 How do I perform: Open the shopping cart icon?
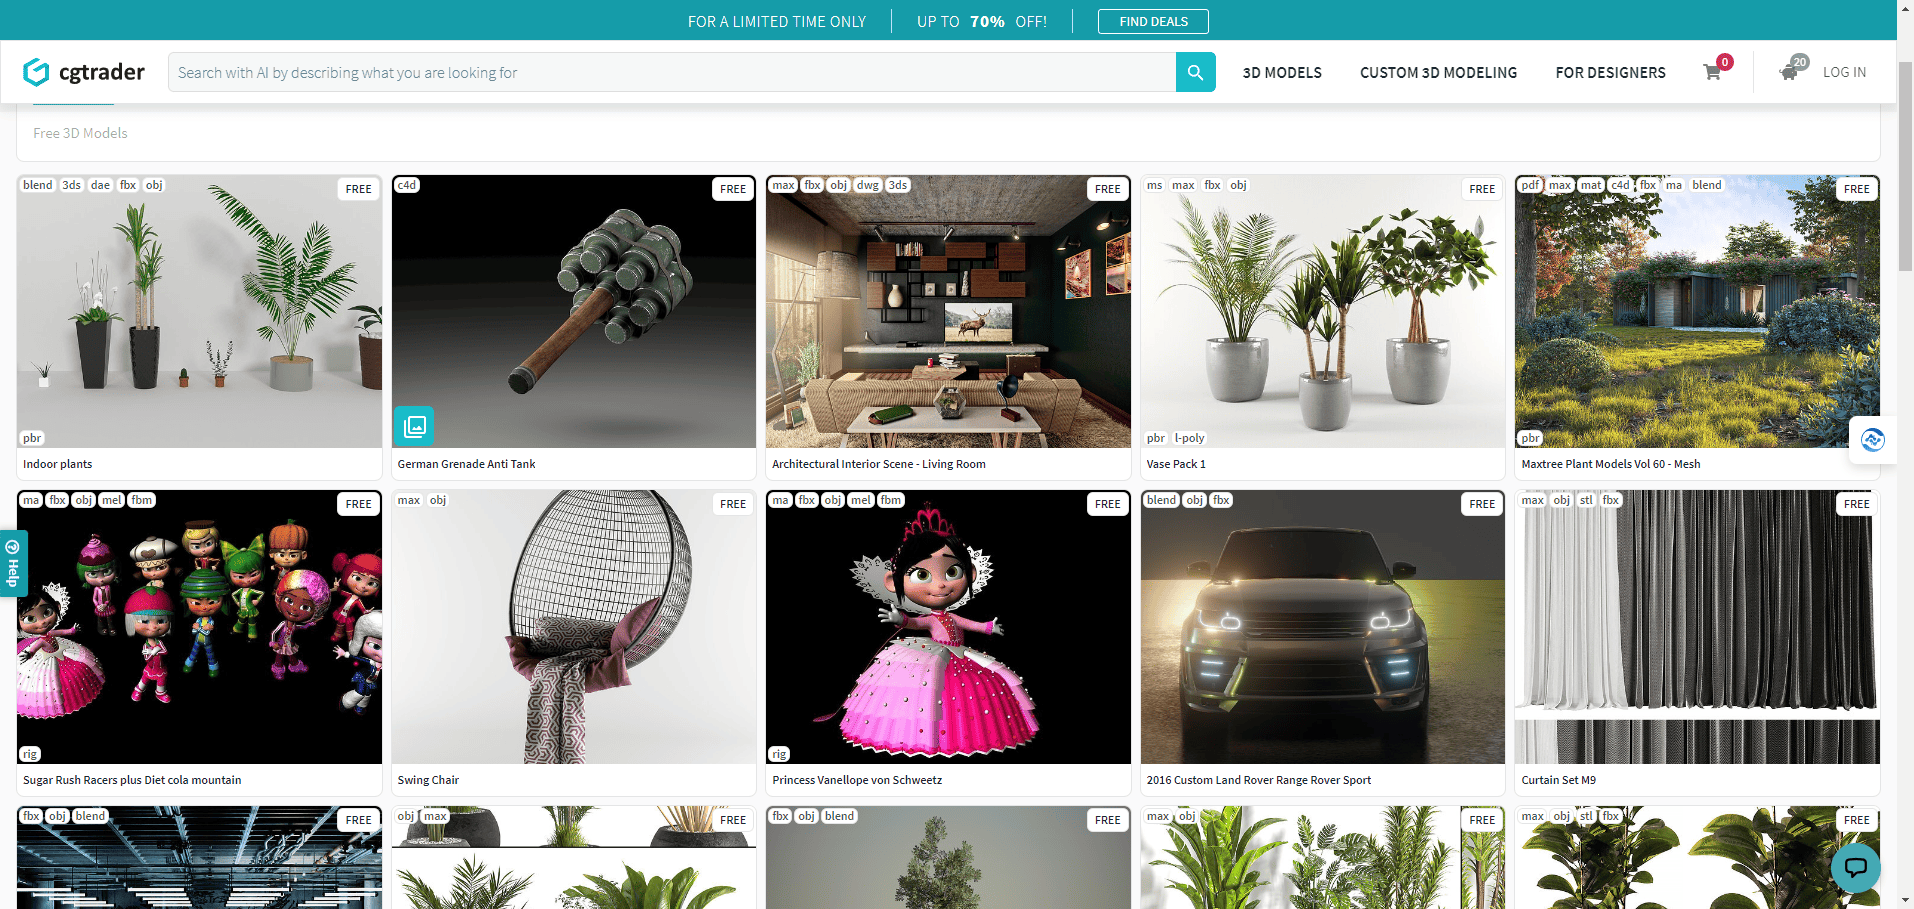click(x=1712, y=72)
